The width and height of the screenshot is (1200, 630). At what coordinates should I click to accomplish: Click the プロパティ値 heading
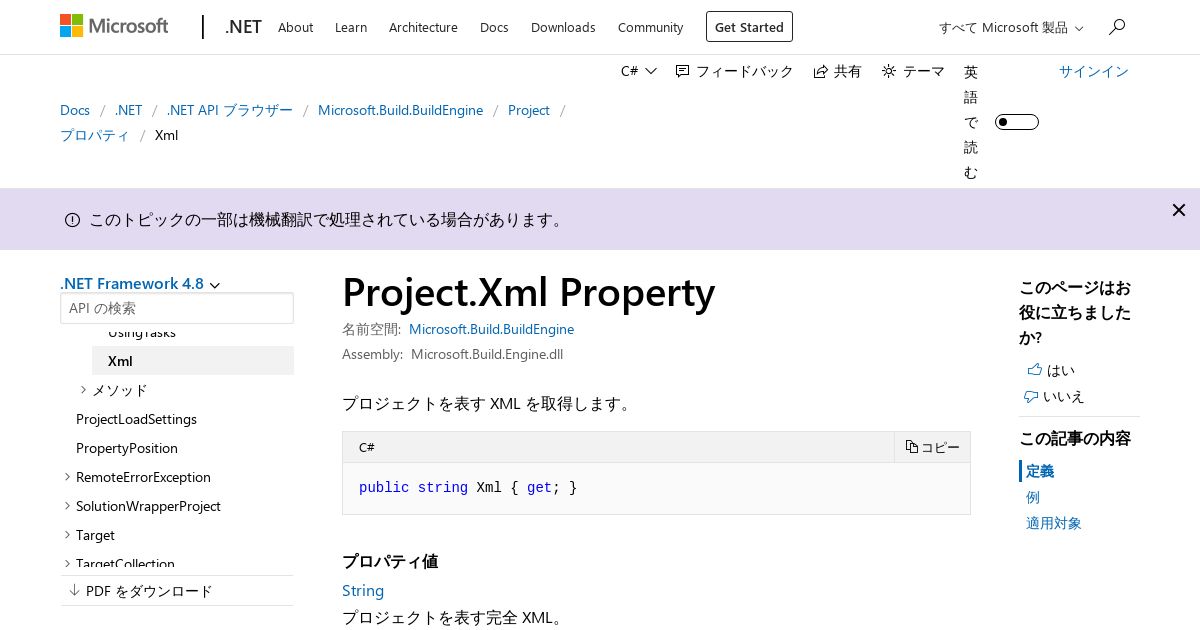tap(390, 561)
